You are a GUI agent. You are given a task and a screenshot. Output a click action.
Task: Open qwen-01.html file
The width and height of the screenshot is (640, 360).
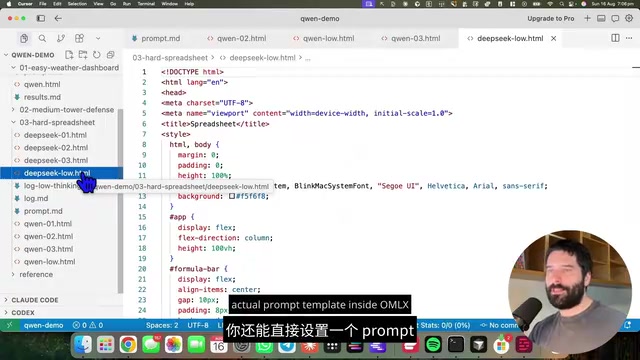[48, 224]
